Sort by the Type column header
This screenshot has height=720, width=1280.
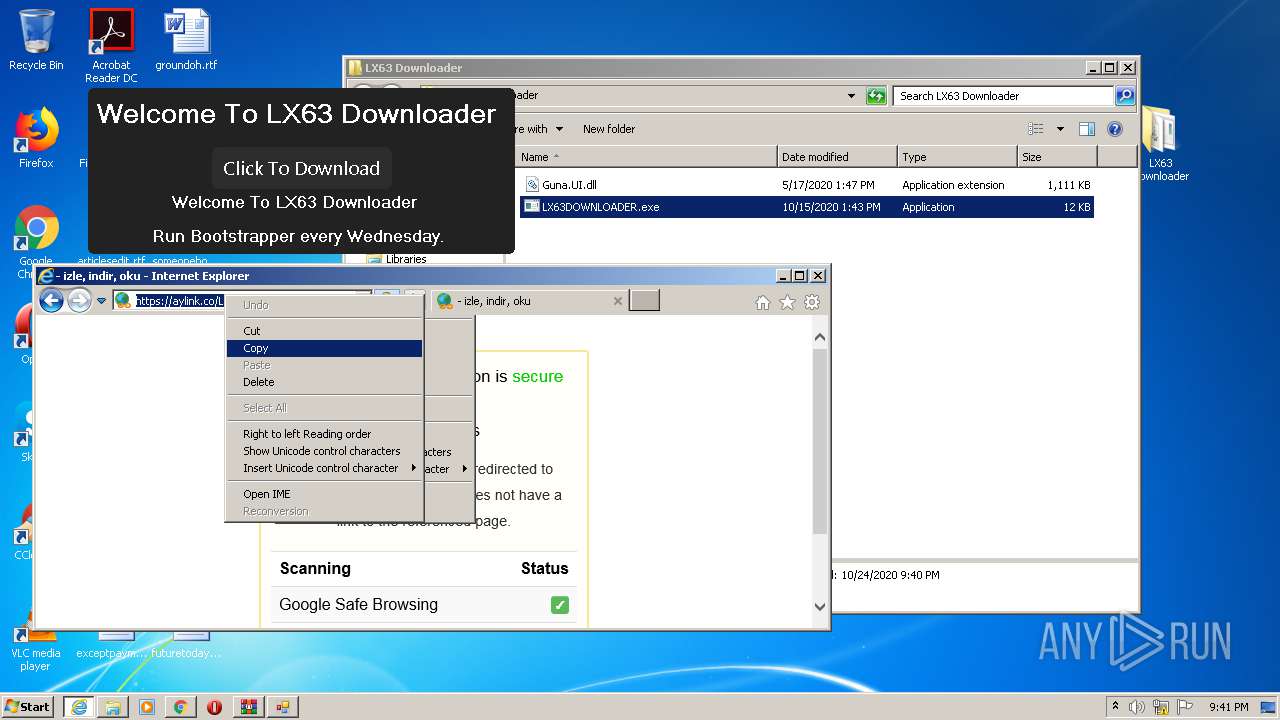click(x=957, y=157)
